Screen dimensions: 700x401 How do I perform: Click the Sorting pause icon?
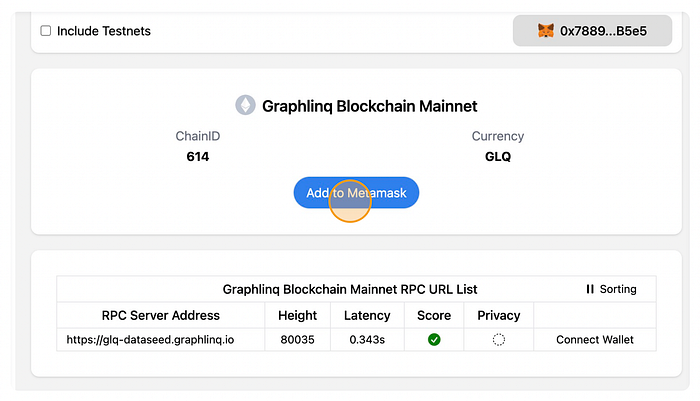pos(590,289)
